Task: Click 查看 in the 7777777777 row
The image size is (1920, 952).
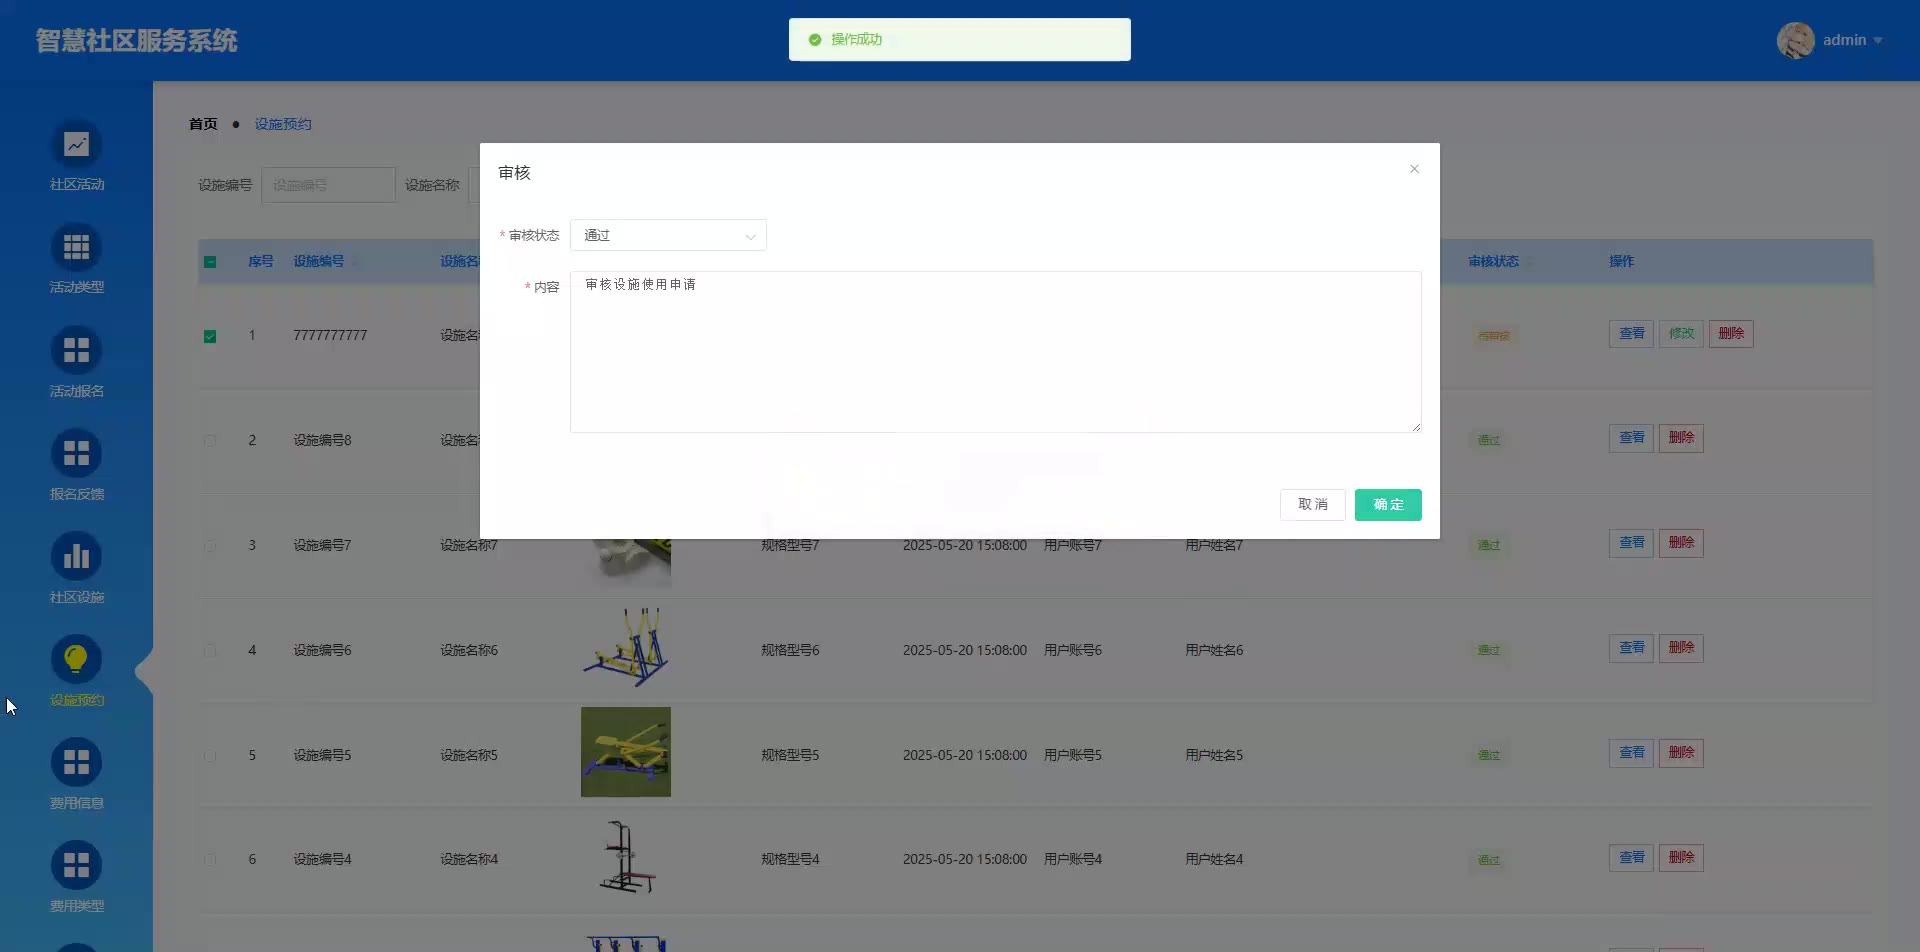Action: click(x=1631, y=334)
